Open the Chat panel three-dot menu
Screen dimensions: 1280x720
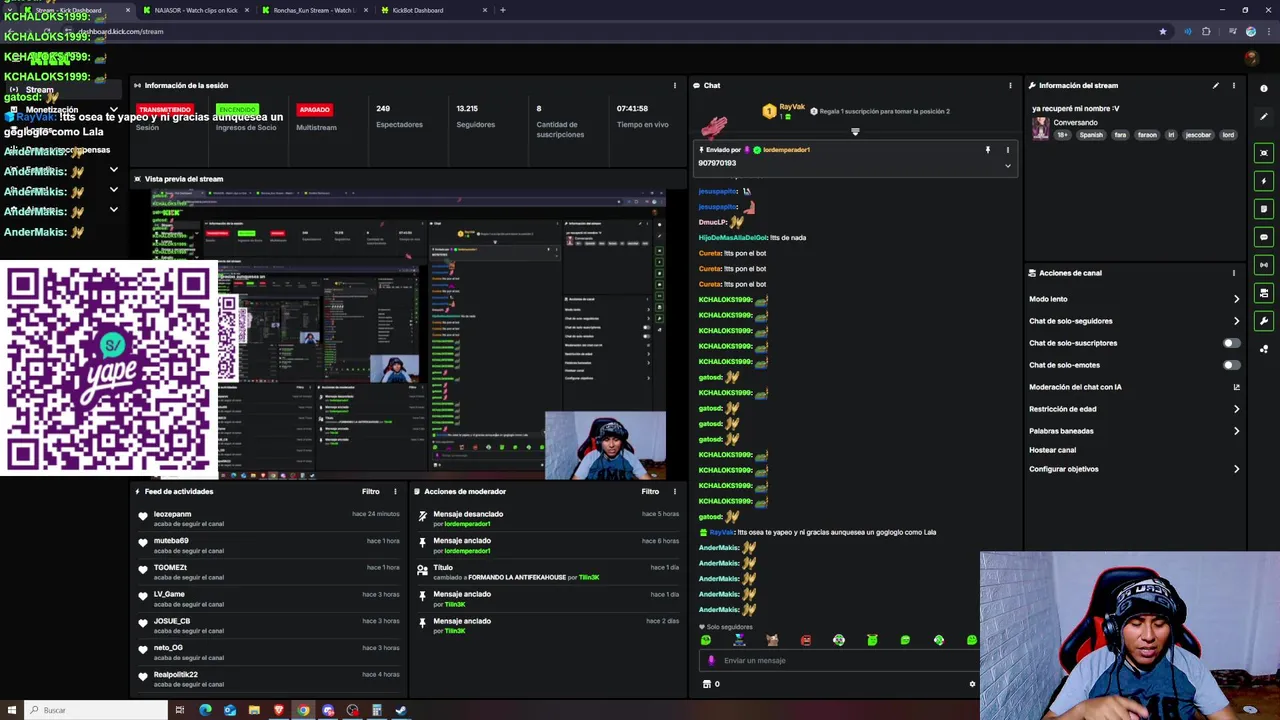click(x=1010, y=85)
